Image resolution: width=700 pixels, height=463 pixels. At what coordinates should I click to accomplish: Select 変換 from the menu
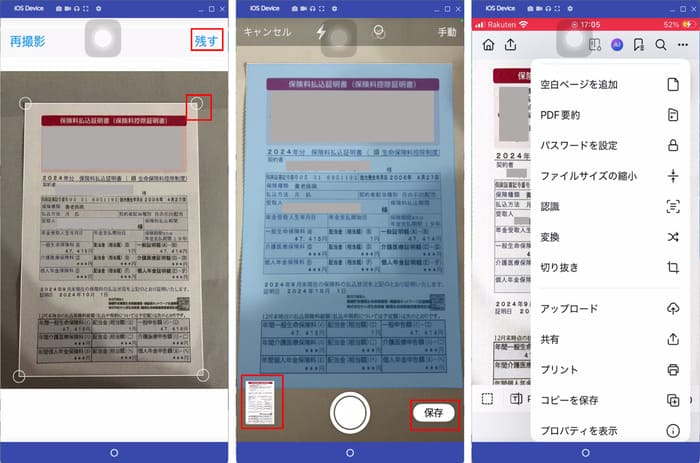point(610,237)
